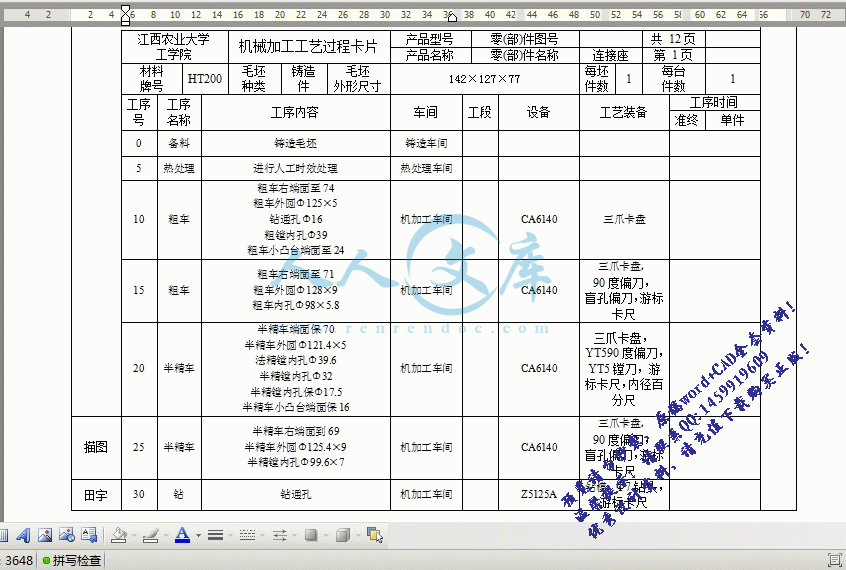This screenshot has width=846, height=570.
Task: Click the 热处理车间 workshop cell
Action: click(426, 168)
